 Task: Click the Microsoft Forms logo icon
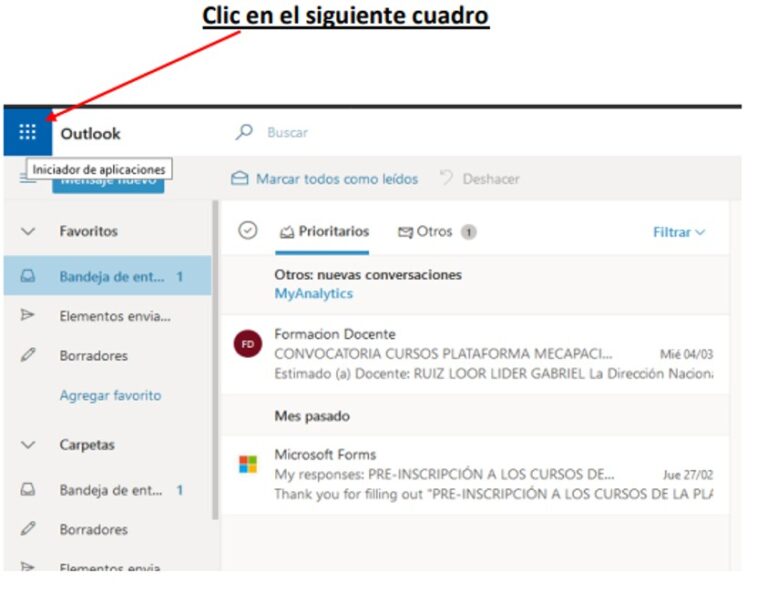(248, 464)
